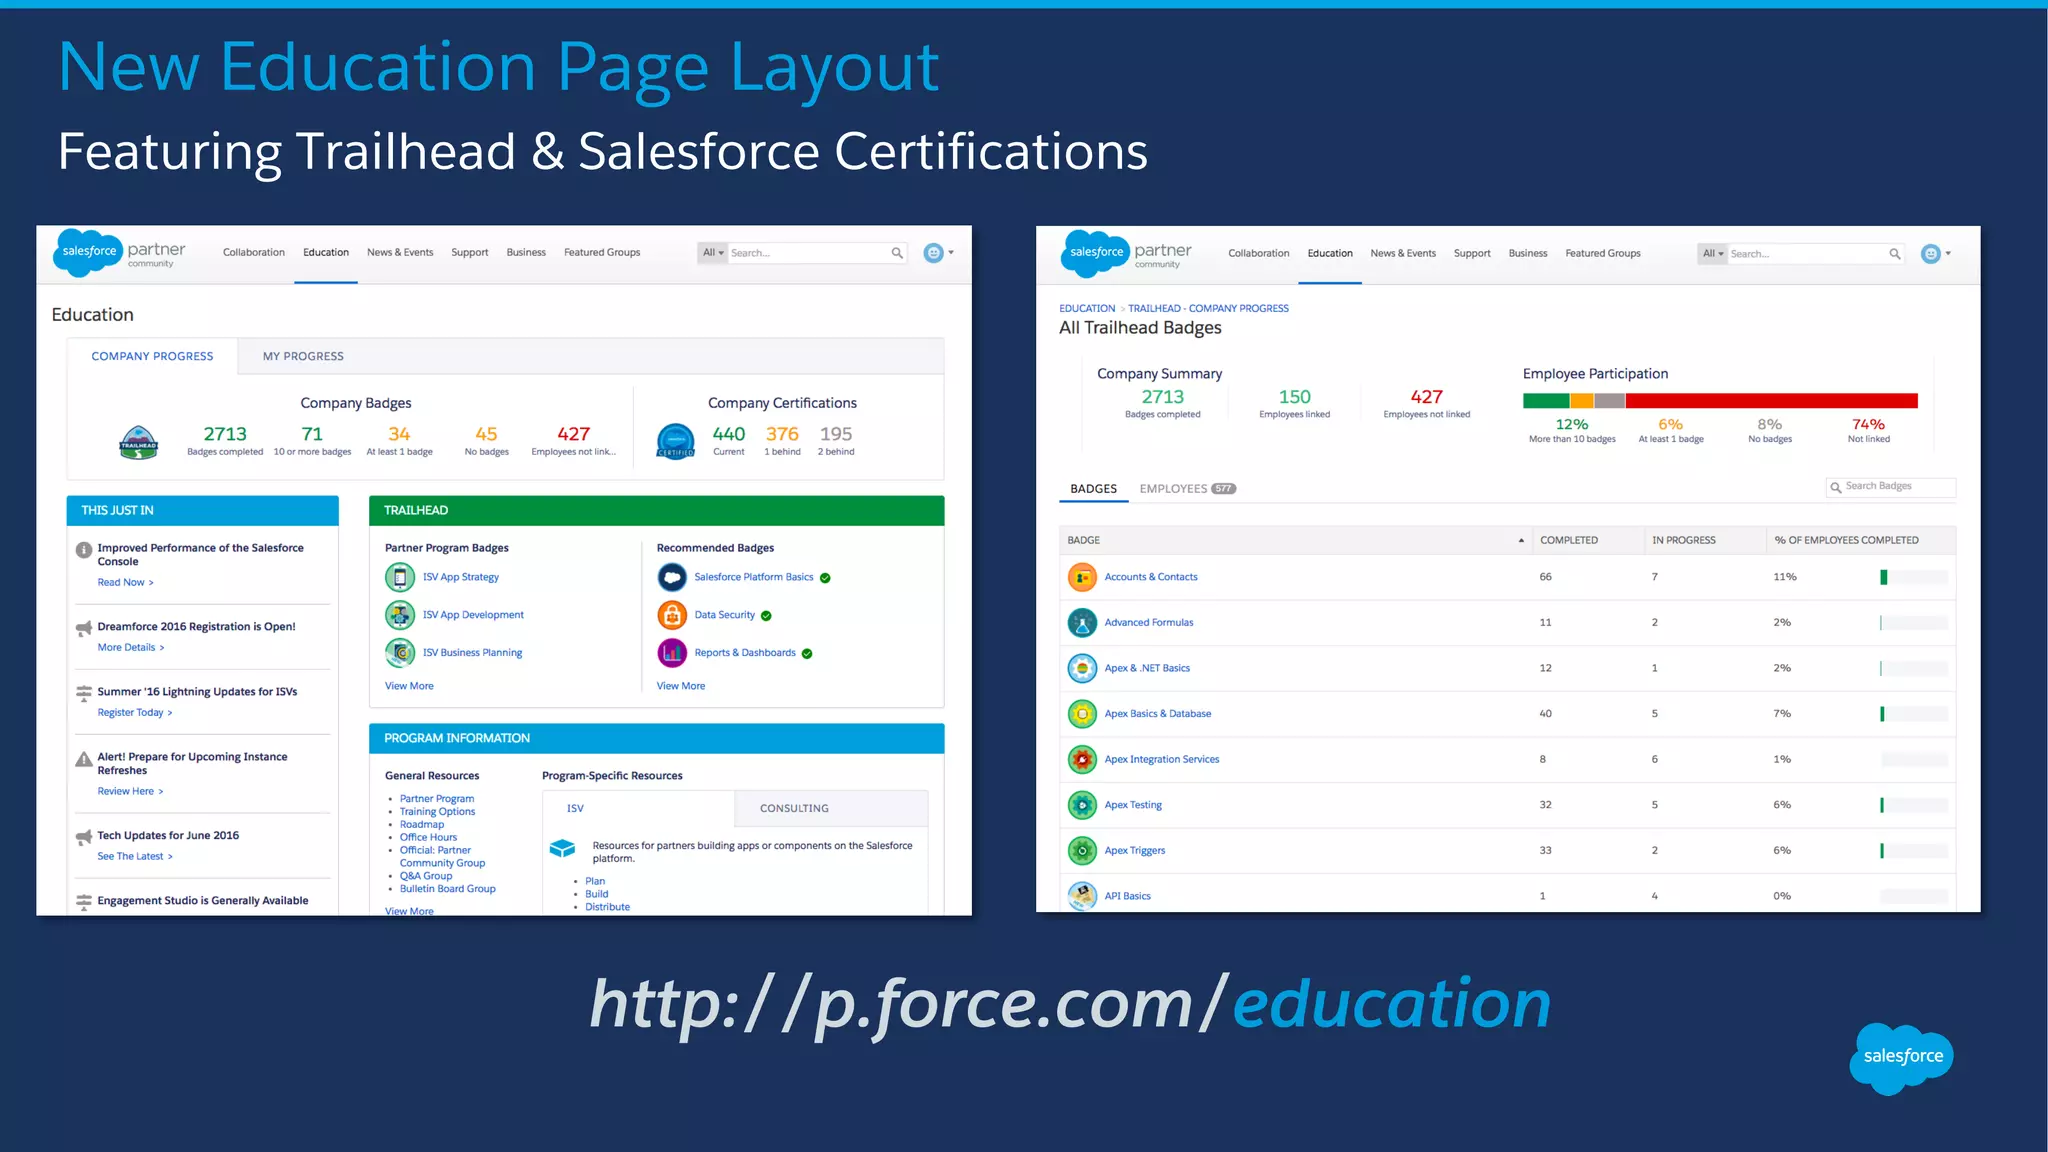Click red segment of Employee Participation bar
Viewport: 2048px width, 1152px height.
(1772, 401)
